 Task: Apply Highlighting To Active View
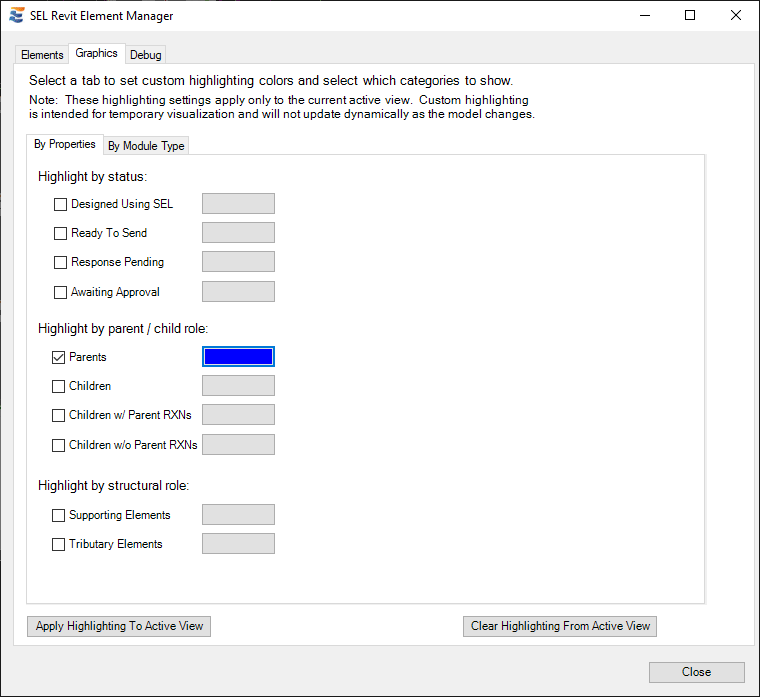tap(119, 626)
